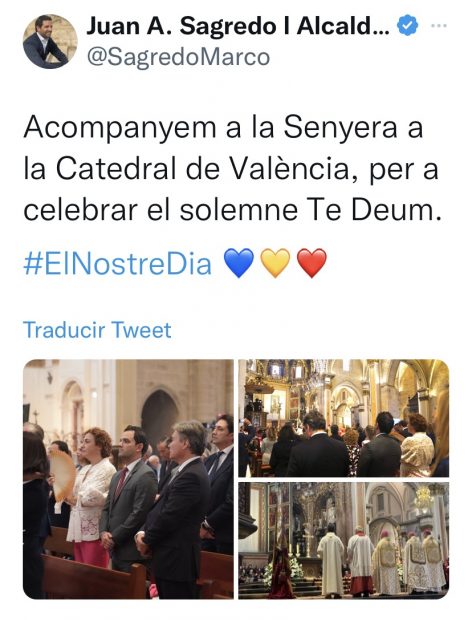Click the yellow heart emoji
Screen dimensions: 472x620
pos(276,263)
